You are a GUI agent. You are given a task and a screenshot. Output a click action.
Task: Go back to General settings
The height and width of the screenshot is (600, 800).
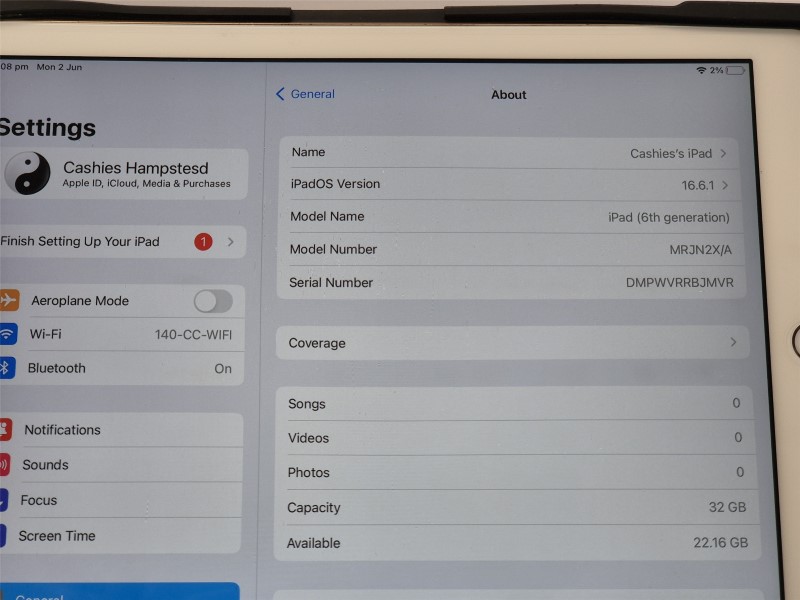click(x=305, y=94)
